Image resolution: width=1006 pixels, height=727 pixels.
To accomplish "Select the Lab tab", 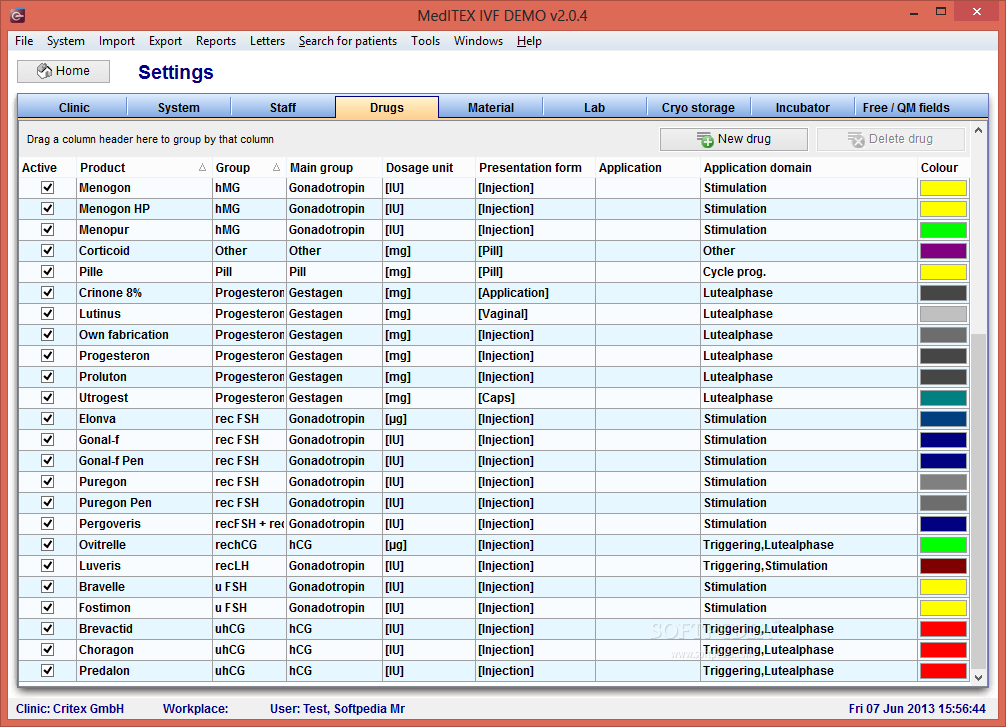I will click(x=594, y=108).
